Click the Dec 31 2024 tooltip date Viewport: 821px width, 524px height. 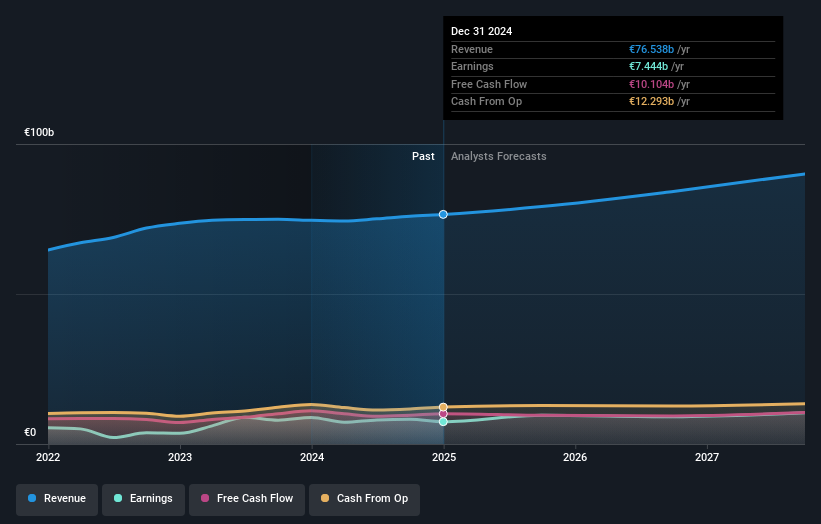tap(481, 31)
